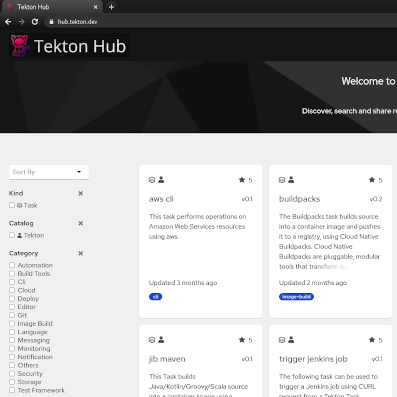
Task: Enable the Monitoring category checkbox
Action: tap(12, 348)
